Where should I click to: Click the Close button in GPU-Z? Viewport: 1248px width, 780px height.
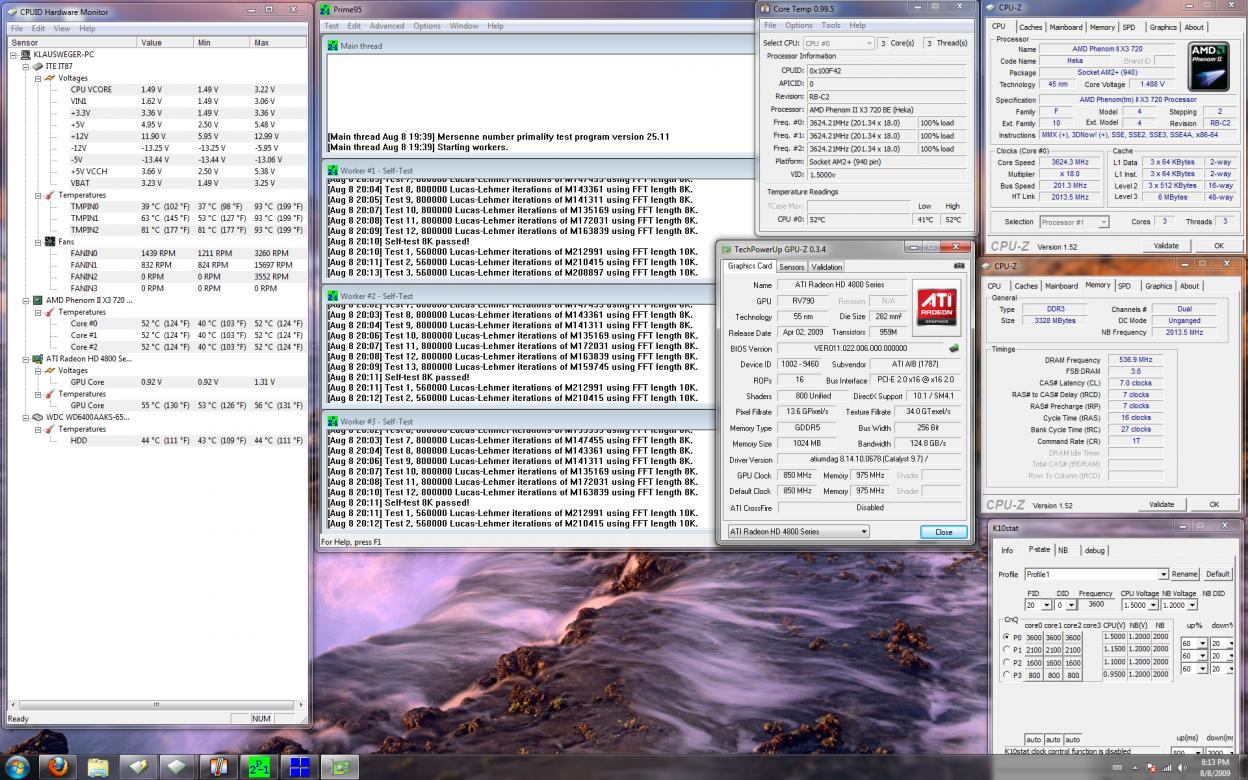(943, 532)
